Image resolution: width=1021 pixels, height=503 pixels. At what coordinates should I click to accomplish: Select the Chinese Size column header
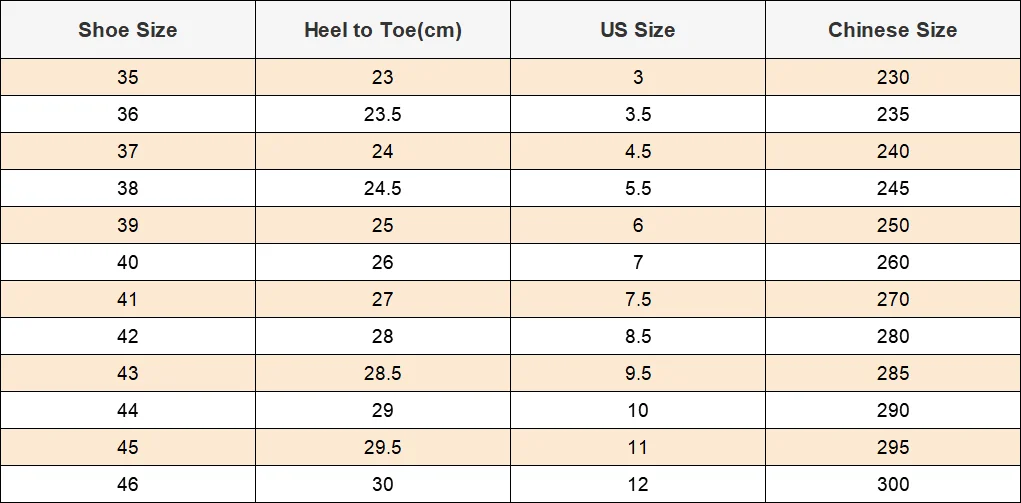(893, 30)
